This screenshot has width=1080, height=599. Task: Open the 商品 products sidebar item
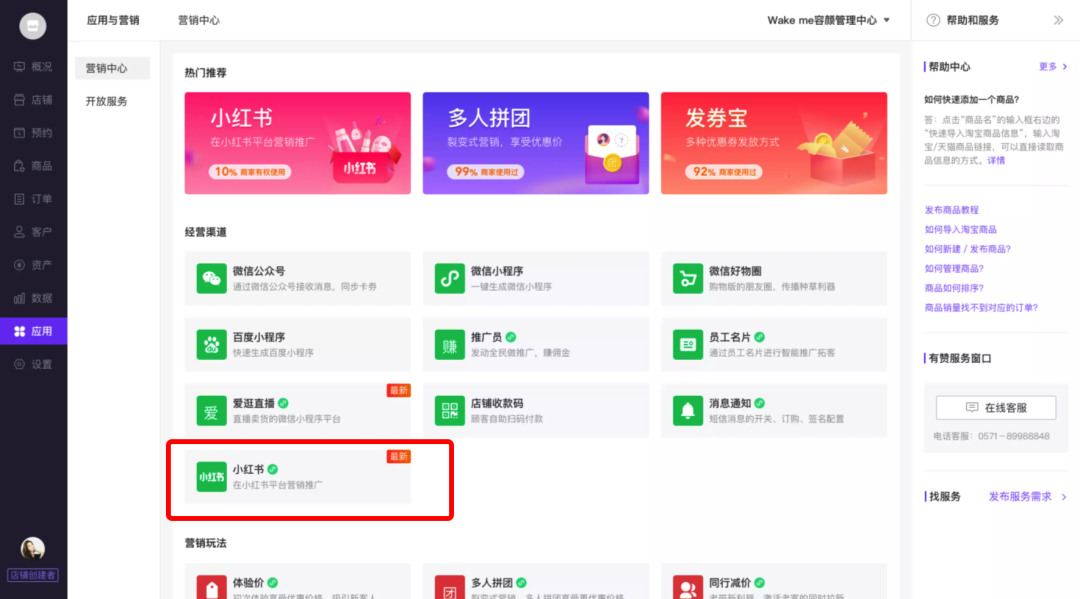33,166
